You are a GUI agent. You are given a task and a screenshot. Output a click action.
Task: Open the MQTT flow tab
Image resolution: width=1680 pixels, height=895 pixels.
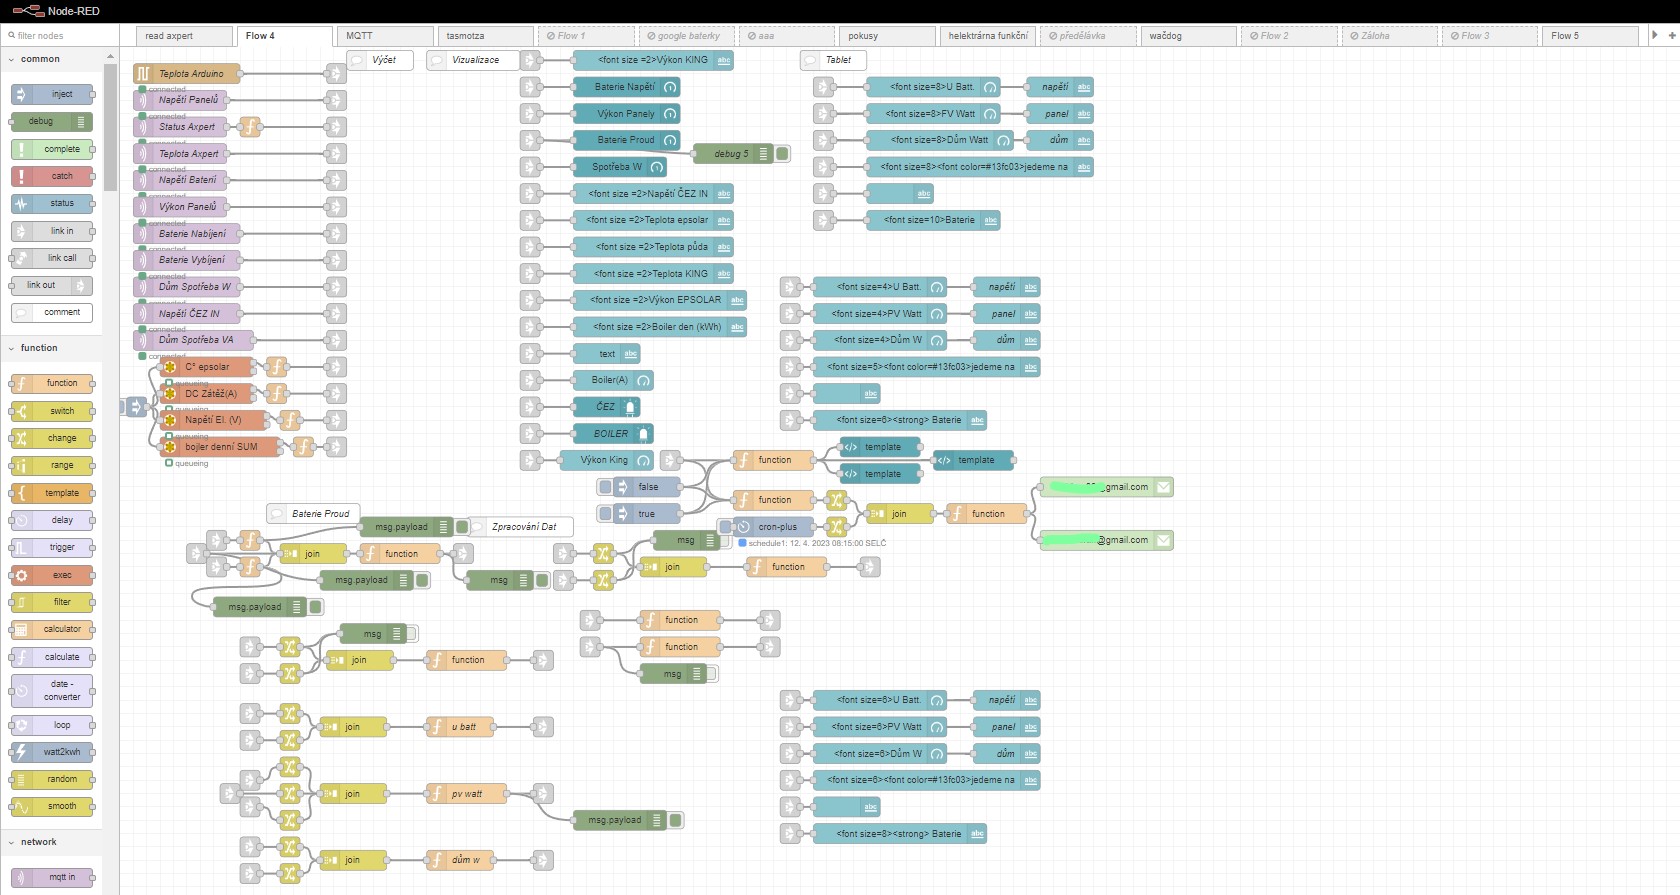coord(385,36)
